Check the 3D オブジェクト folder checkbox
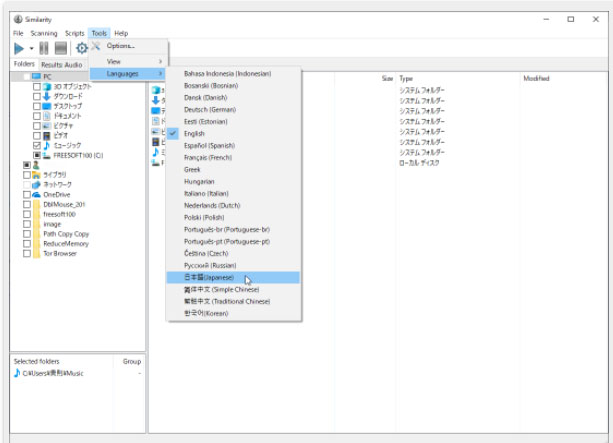Screen dimensions: 613x443 37,86
